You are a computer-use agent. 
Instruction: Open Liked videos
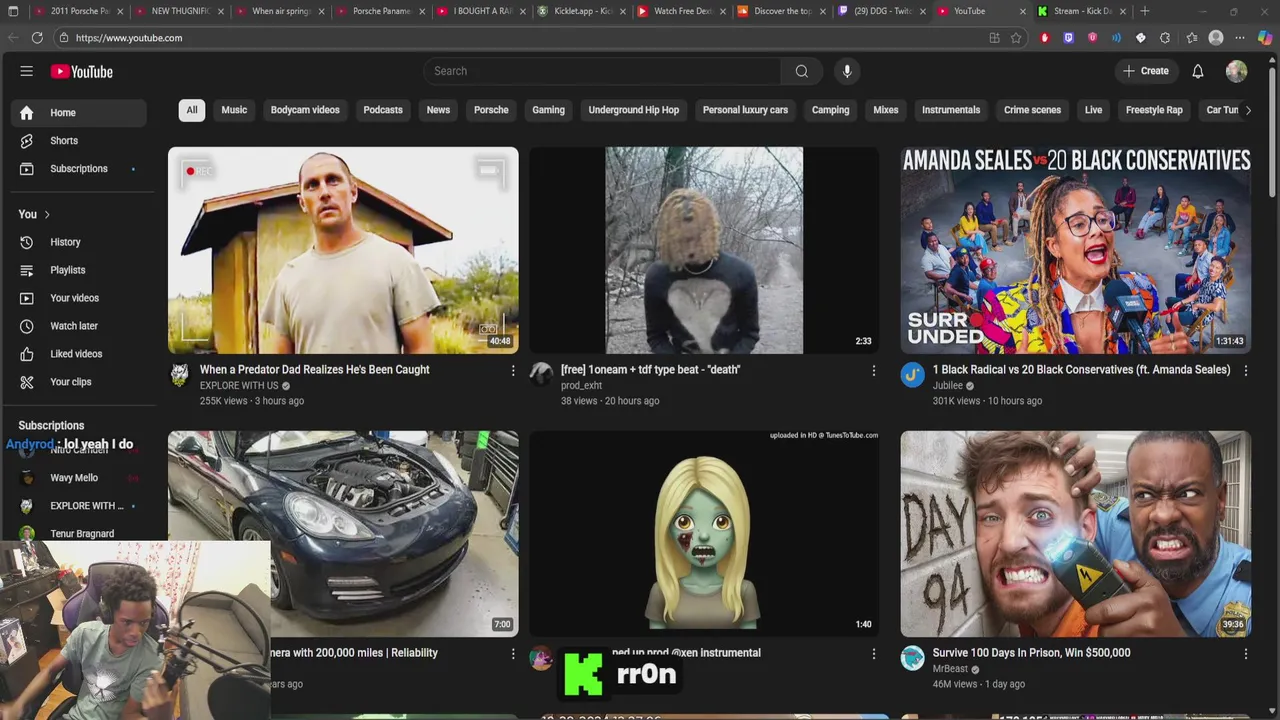tap(78, 354)
